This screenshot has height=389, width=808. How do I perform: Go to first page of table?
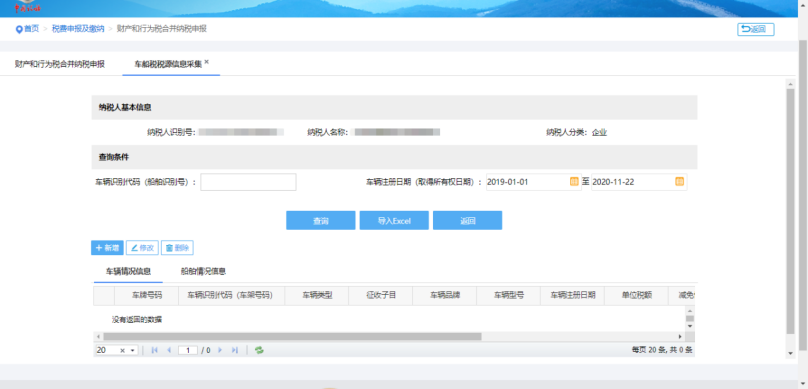[154, 350]
